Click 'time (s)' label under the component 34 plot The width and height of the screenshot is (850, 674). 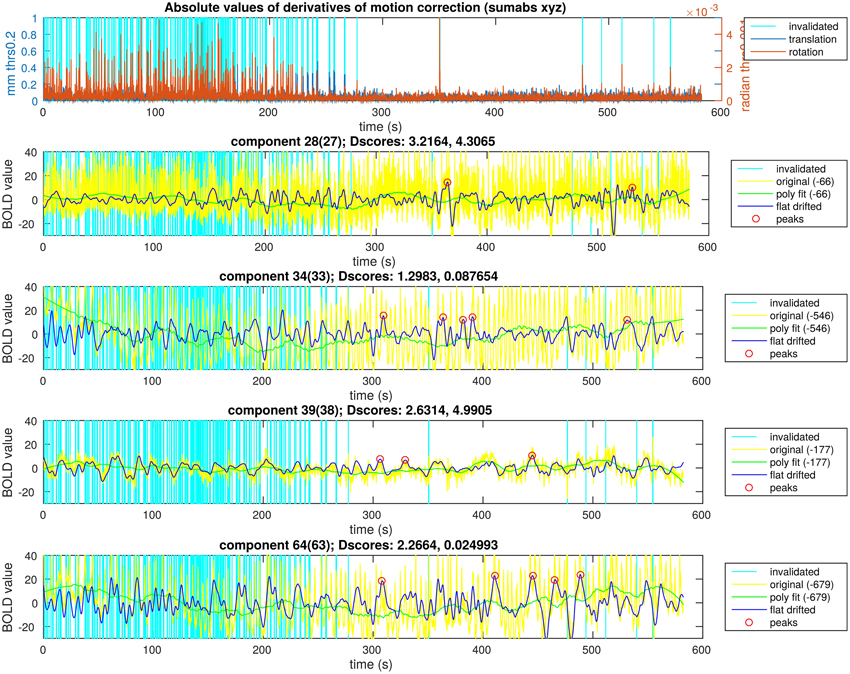coord(371,395)
